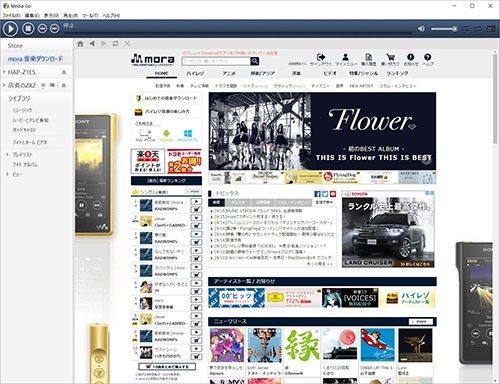Screen dimensions: 500x384
Task: Switch to the ランキング tab
Action: pyautogui.click(x=397, y=73)
